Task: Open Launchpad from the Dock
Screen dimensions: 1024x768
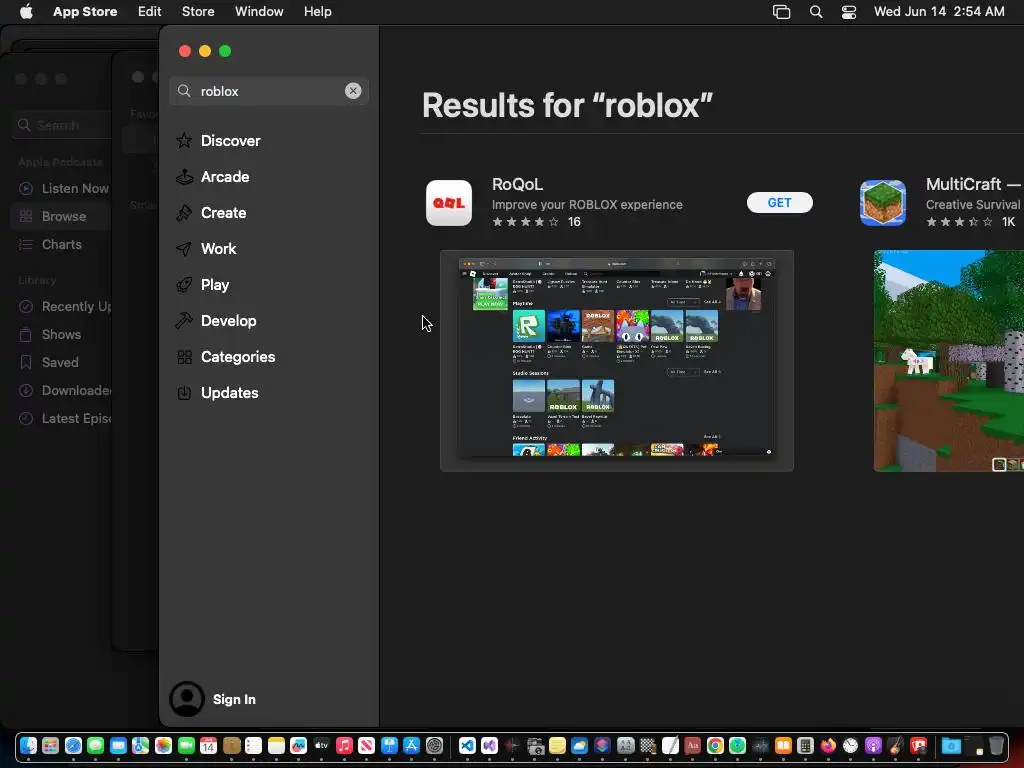Action: pyautogui.click(x=50, y=745)
